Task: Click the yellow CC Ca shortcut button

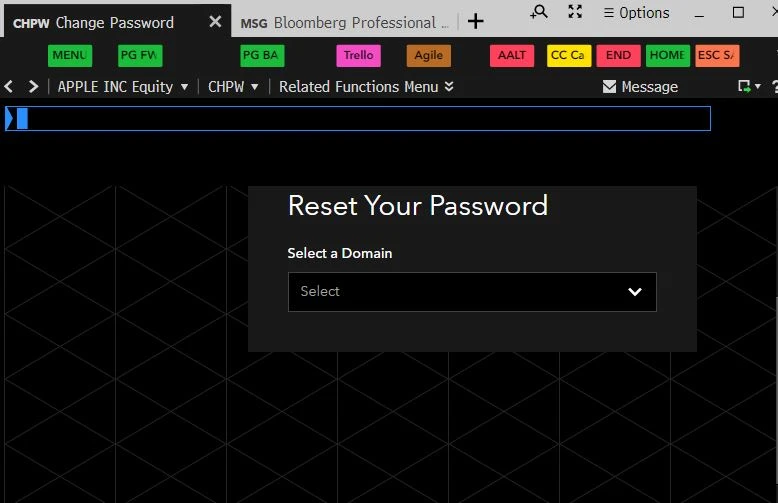Action: [x=569, y=56]
